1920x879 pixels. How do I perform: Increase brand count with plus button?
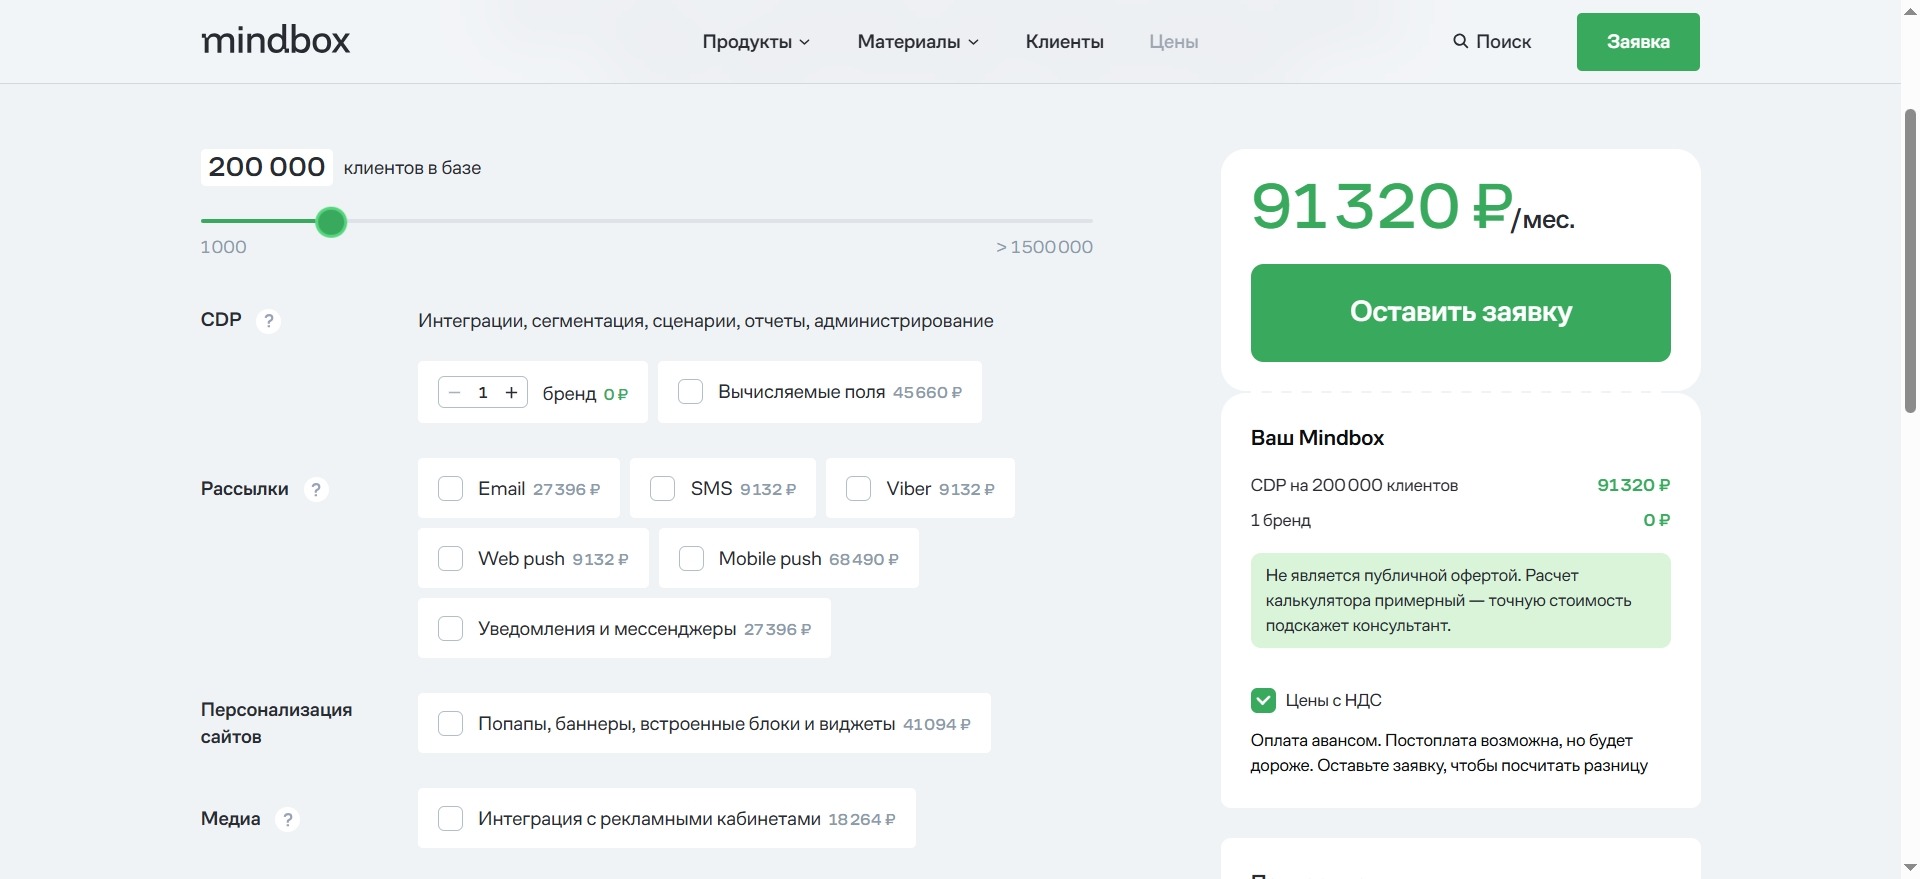click(x=511, y=392)
